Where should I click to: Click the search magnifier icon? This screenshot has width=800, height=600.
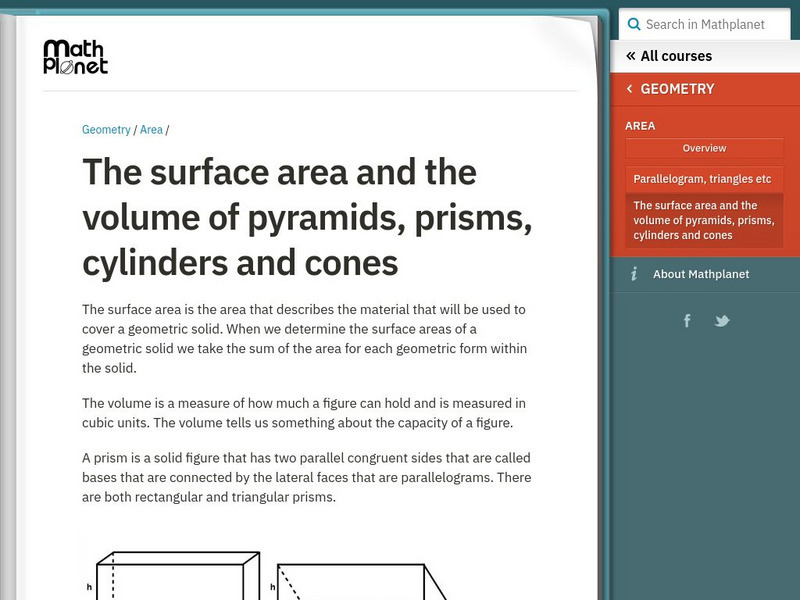tap(634, 24)
